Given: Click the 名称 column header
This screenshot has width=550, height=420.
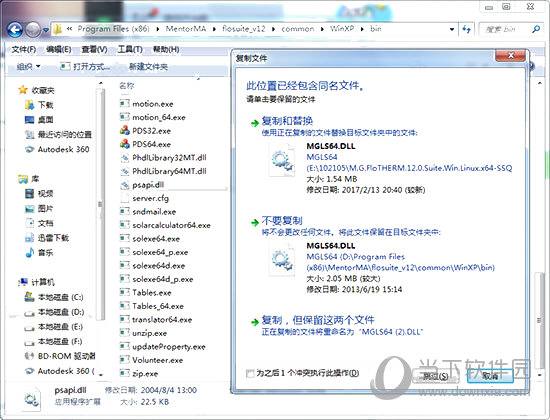Looking at the screenshot, I should (127, 85).
